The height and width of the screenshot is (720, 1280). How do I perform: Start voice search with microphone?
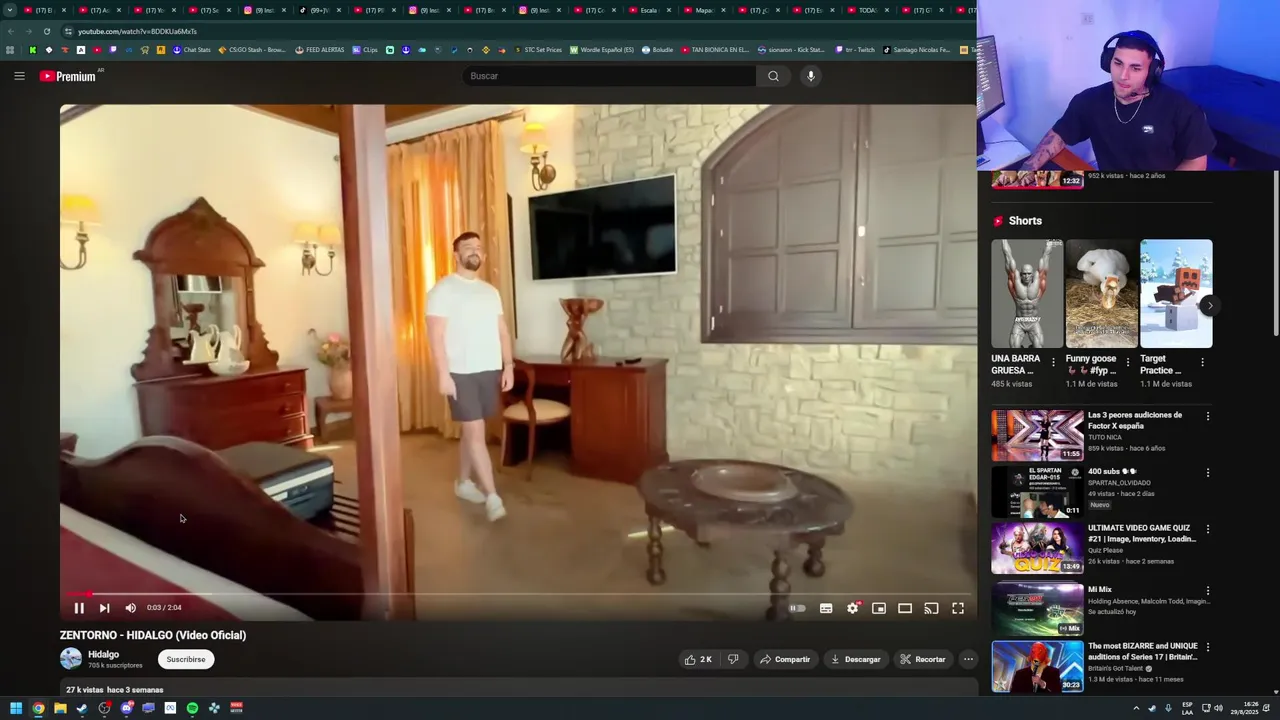811,76
